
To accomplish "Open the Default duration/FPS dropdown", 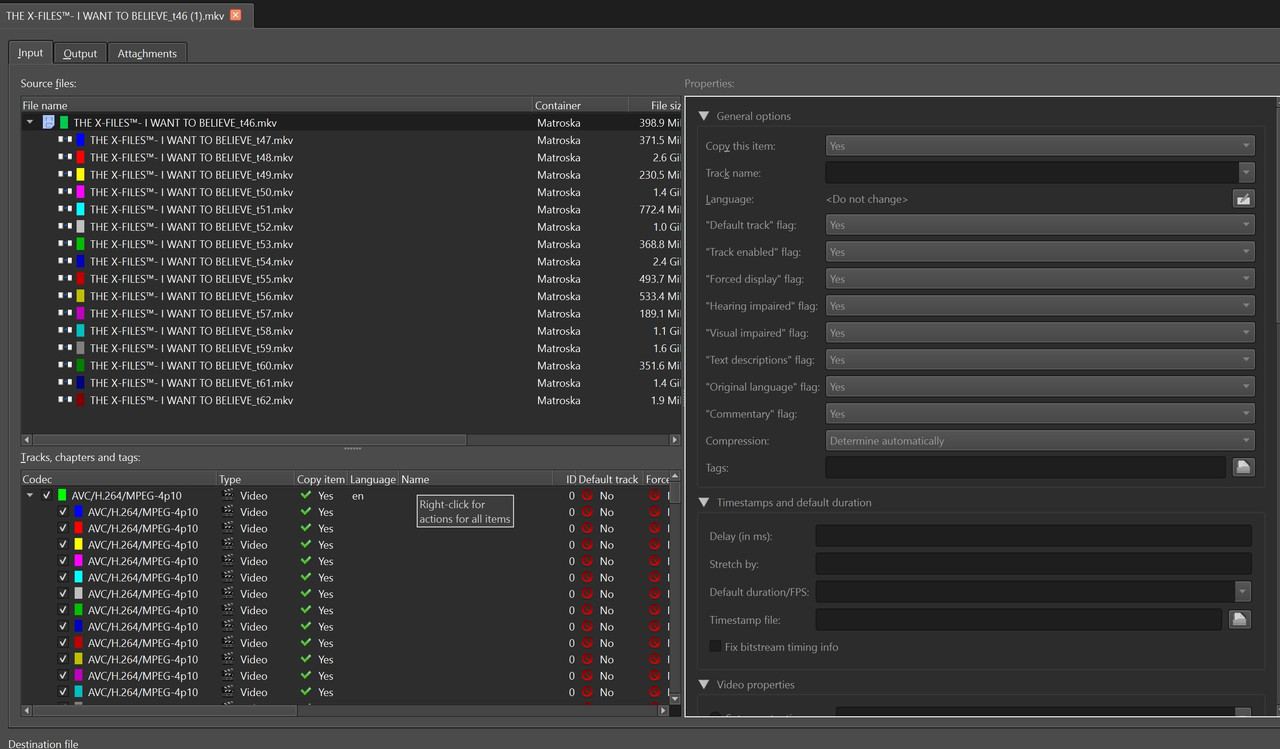I will pos(1243,592).
